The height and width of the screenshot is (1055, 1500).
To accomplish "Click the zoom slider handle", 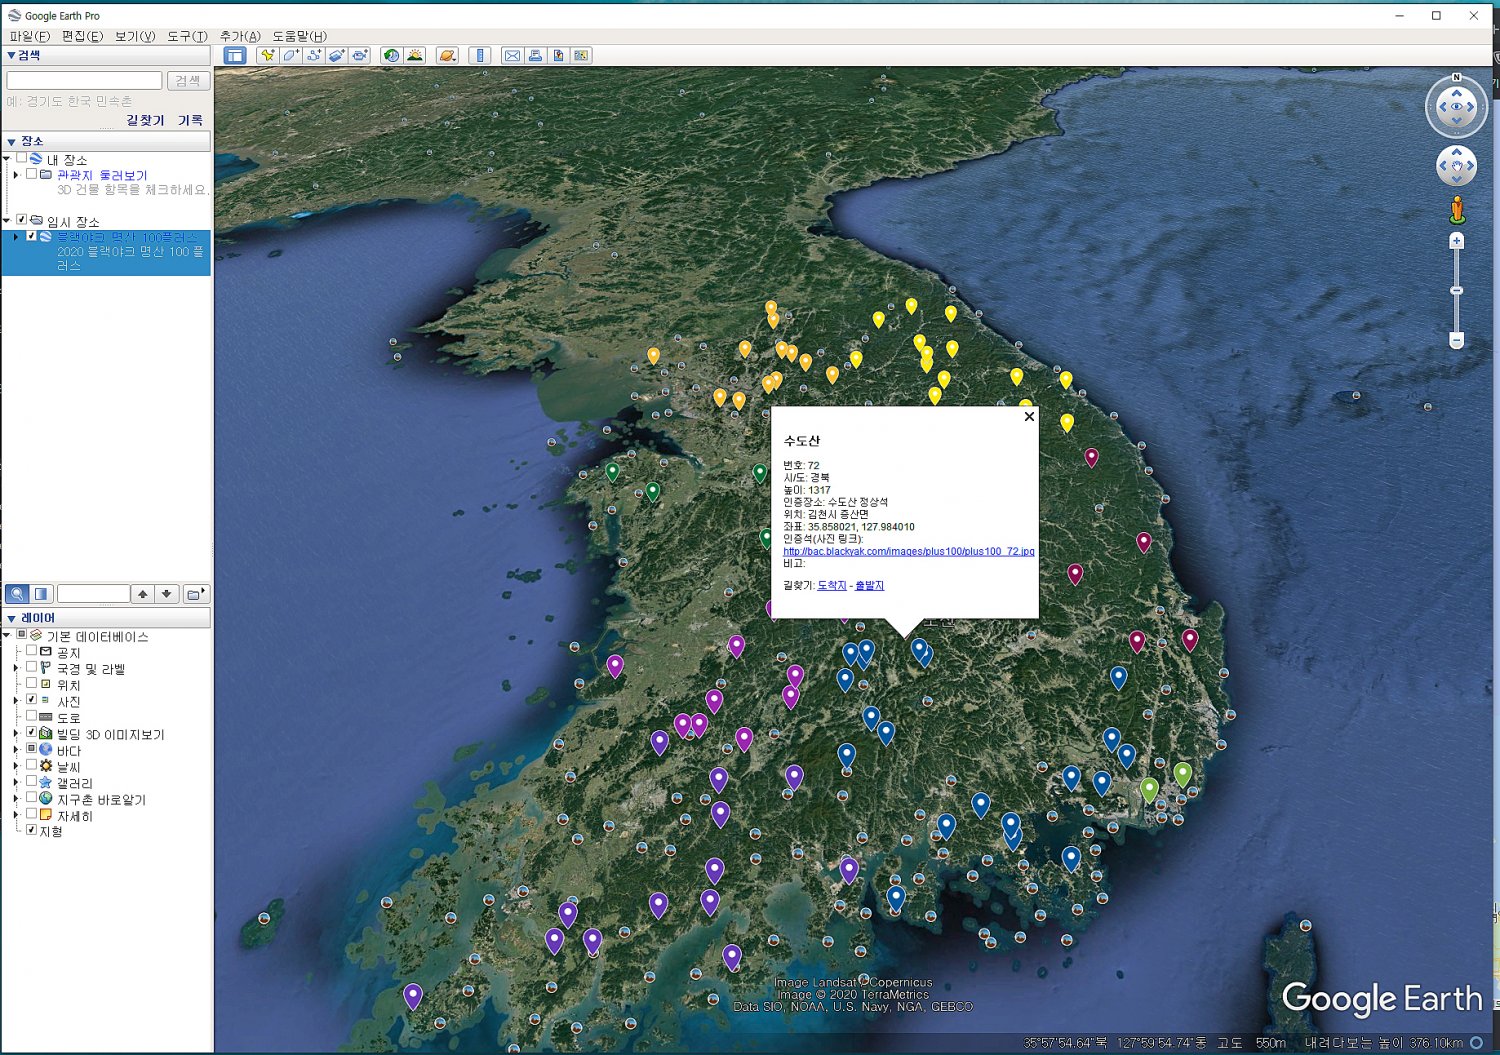I will tap(1457, 291).
